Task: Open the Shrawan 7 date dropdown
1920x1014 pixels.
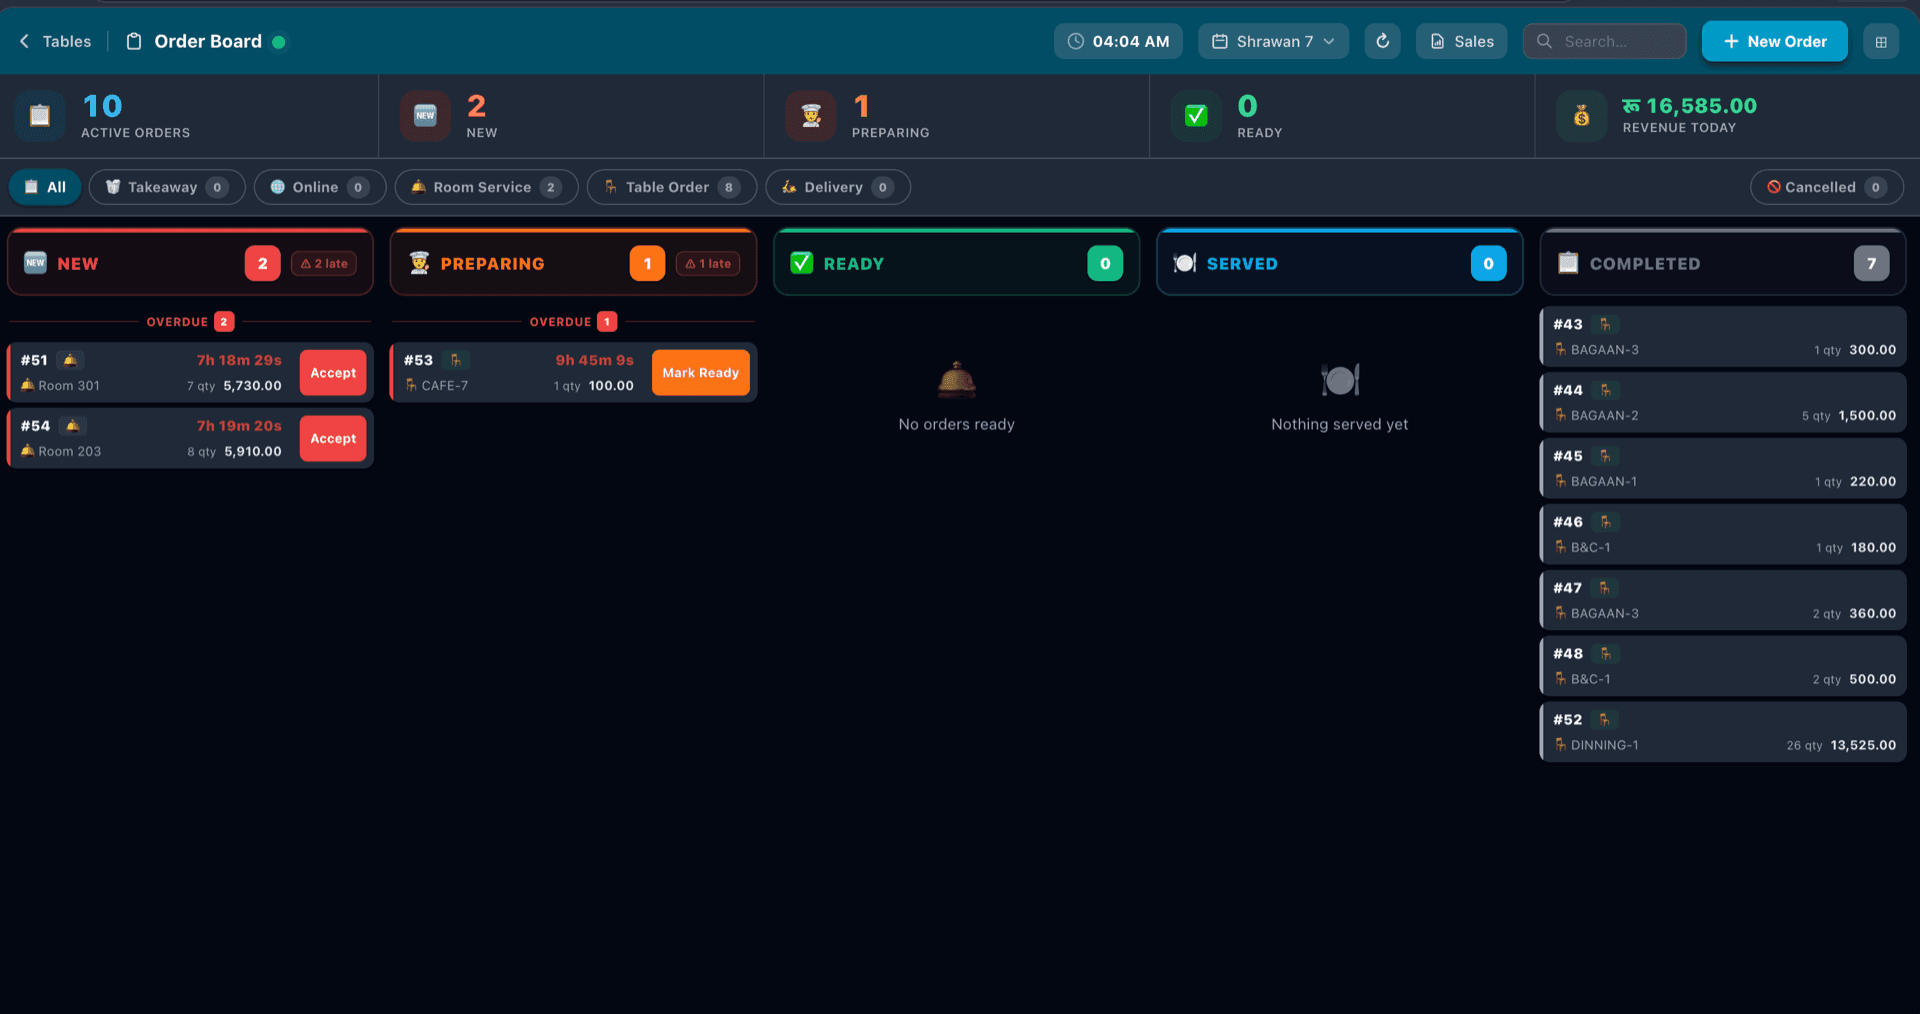Action: pyautogui.click(x=1273, y=41)
